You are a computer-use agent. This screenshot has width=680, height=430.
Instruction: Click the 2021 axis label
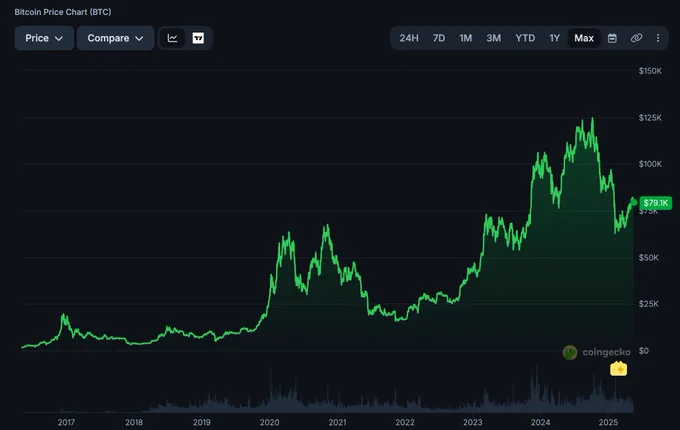(337, 422)
